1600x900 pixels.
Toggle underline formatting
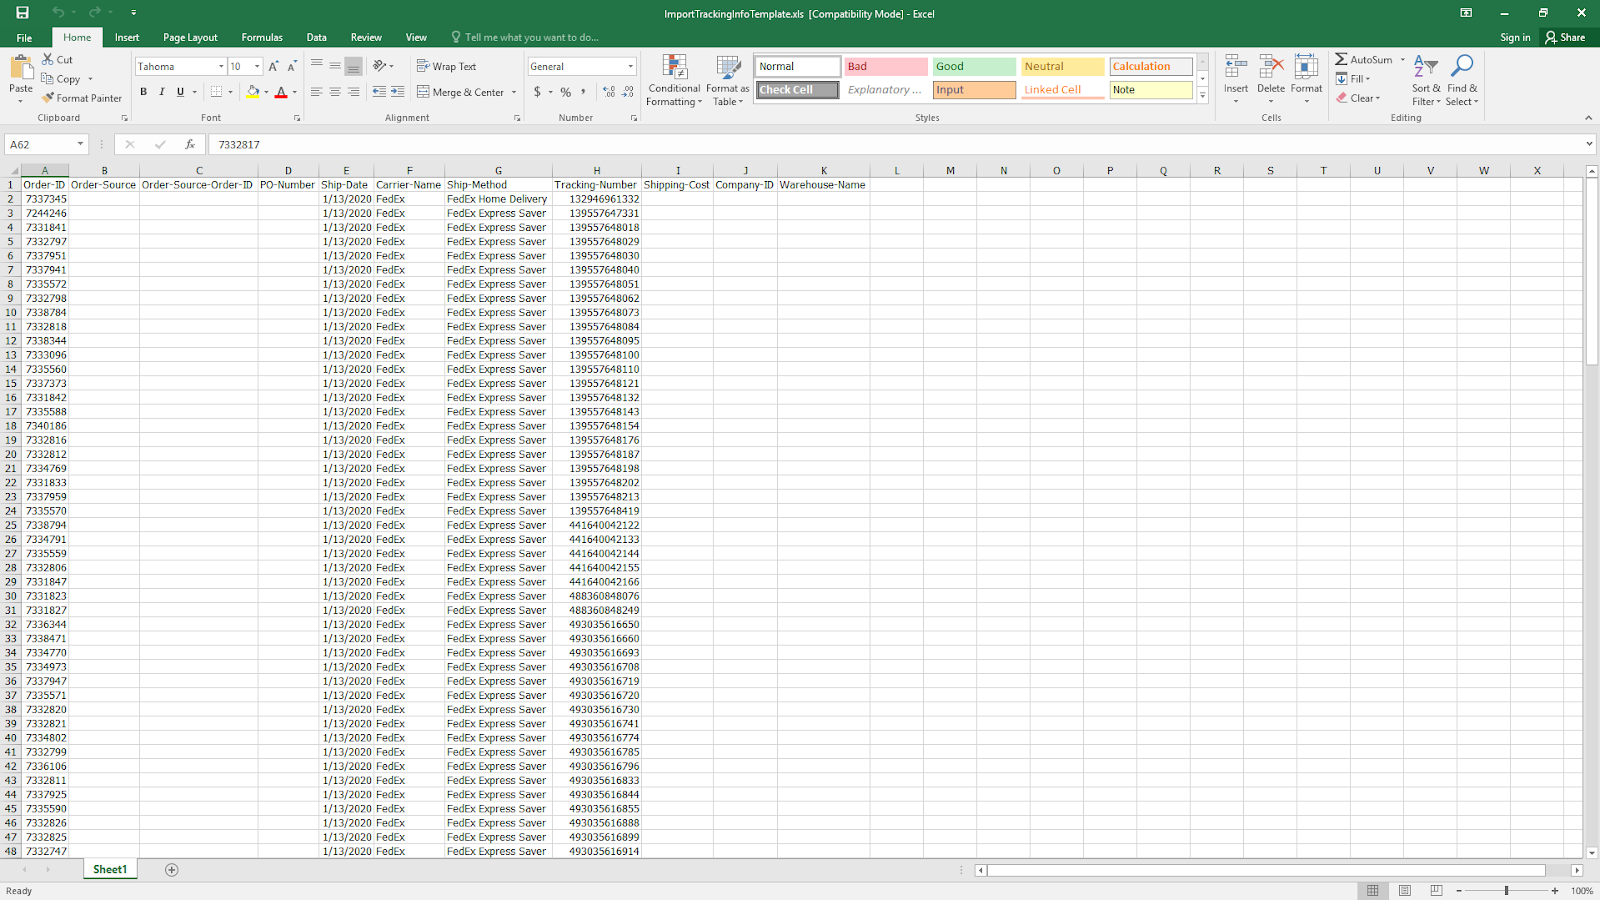(180, 92)
